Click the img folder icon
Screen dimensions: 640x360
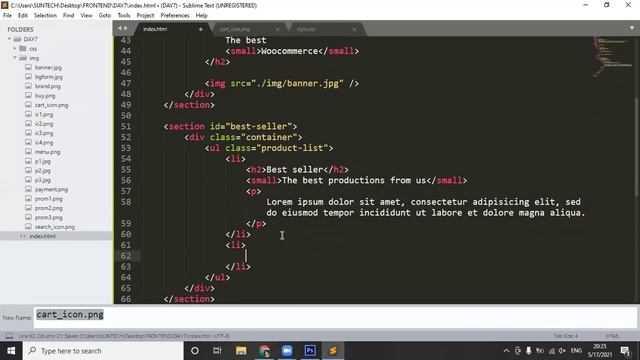click(x=23, y=58)
